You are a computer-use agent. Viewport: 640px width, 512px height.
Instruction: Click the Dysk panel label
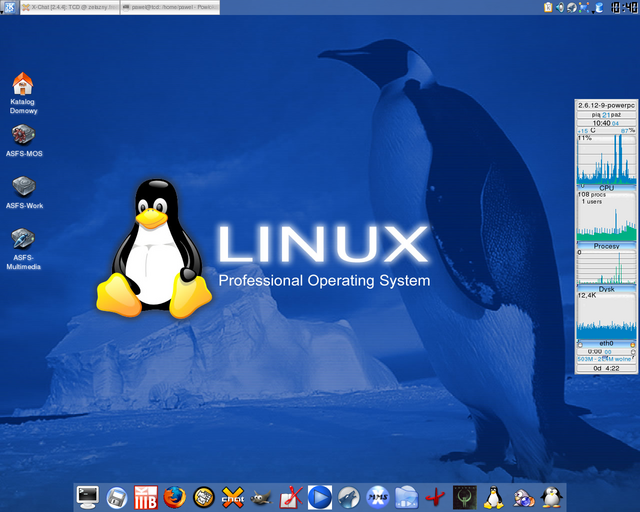[606, 289]
